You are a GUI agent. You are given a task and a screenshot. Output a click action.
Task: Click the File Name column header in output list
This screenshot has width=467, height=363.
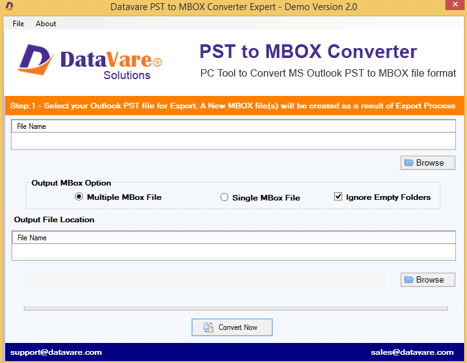[x=233, y=238]
